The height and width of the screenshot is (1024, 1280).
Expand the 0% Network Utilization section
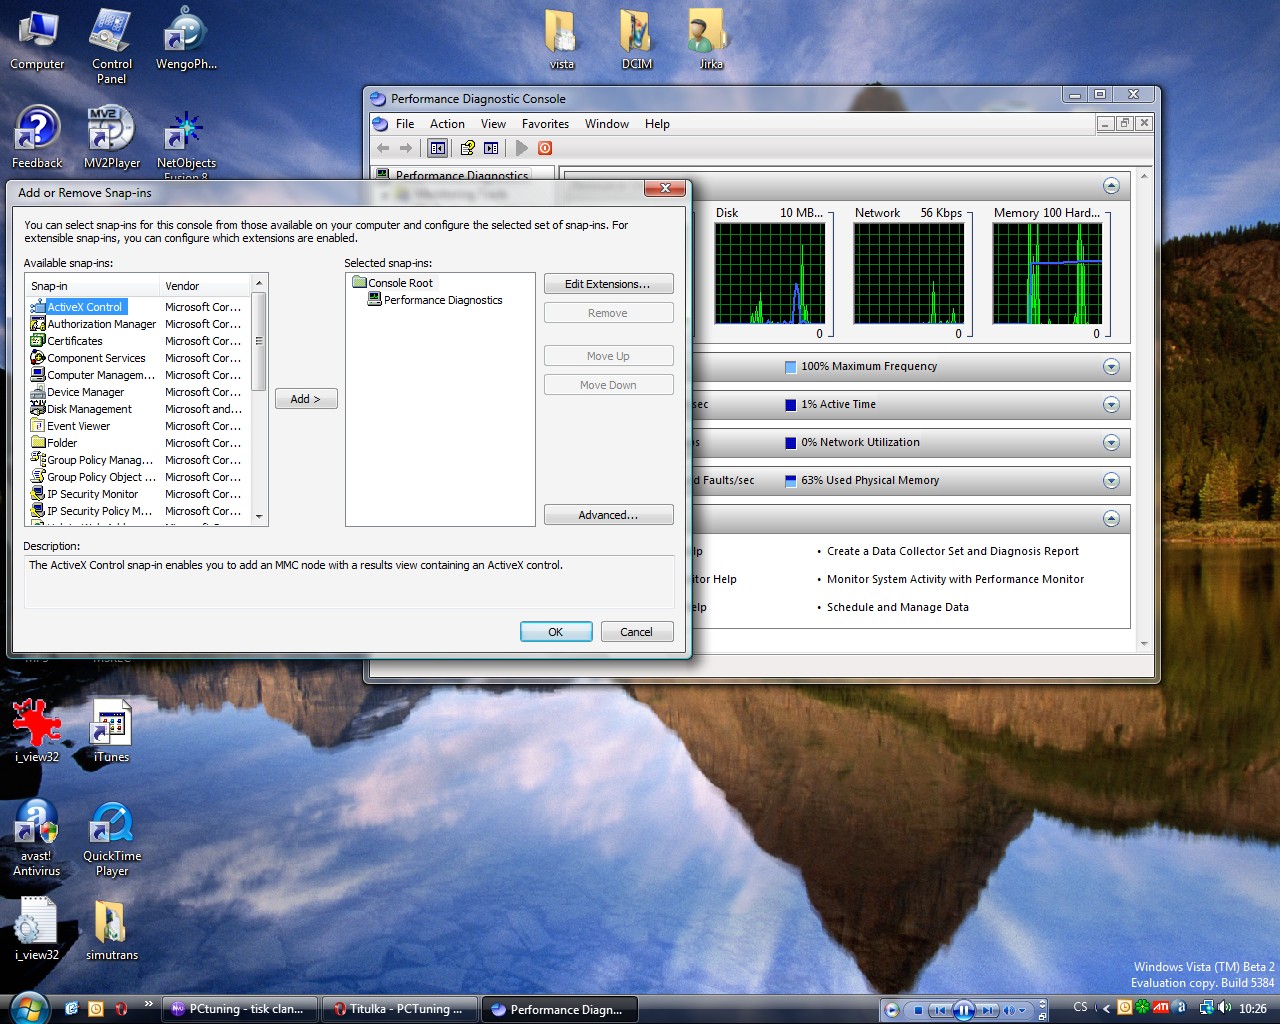(x=1111, y=443)
